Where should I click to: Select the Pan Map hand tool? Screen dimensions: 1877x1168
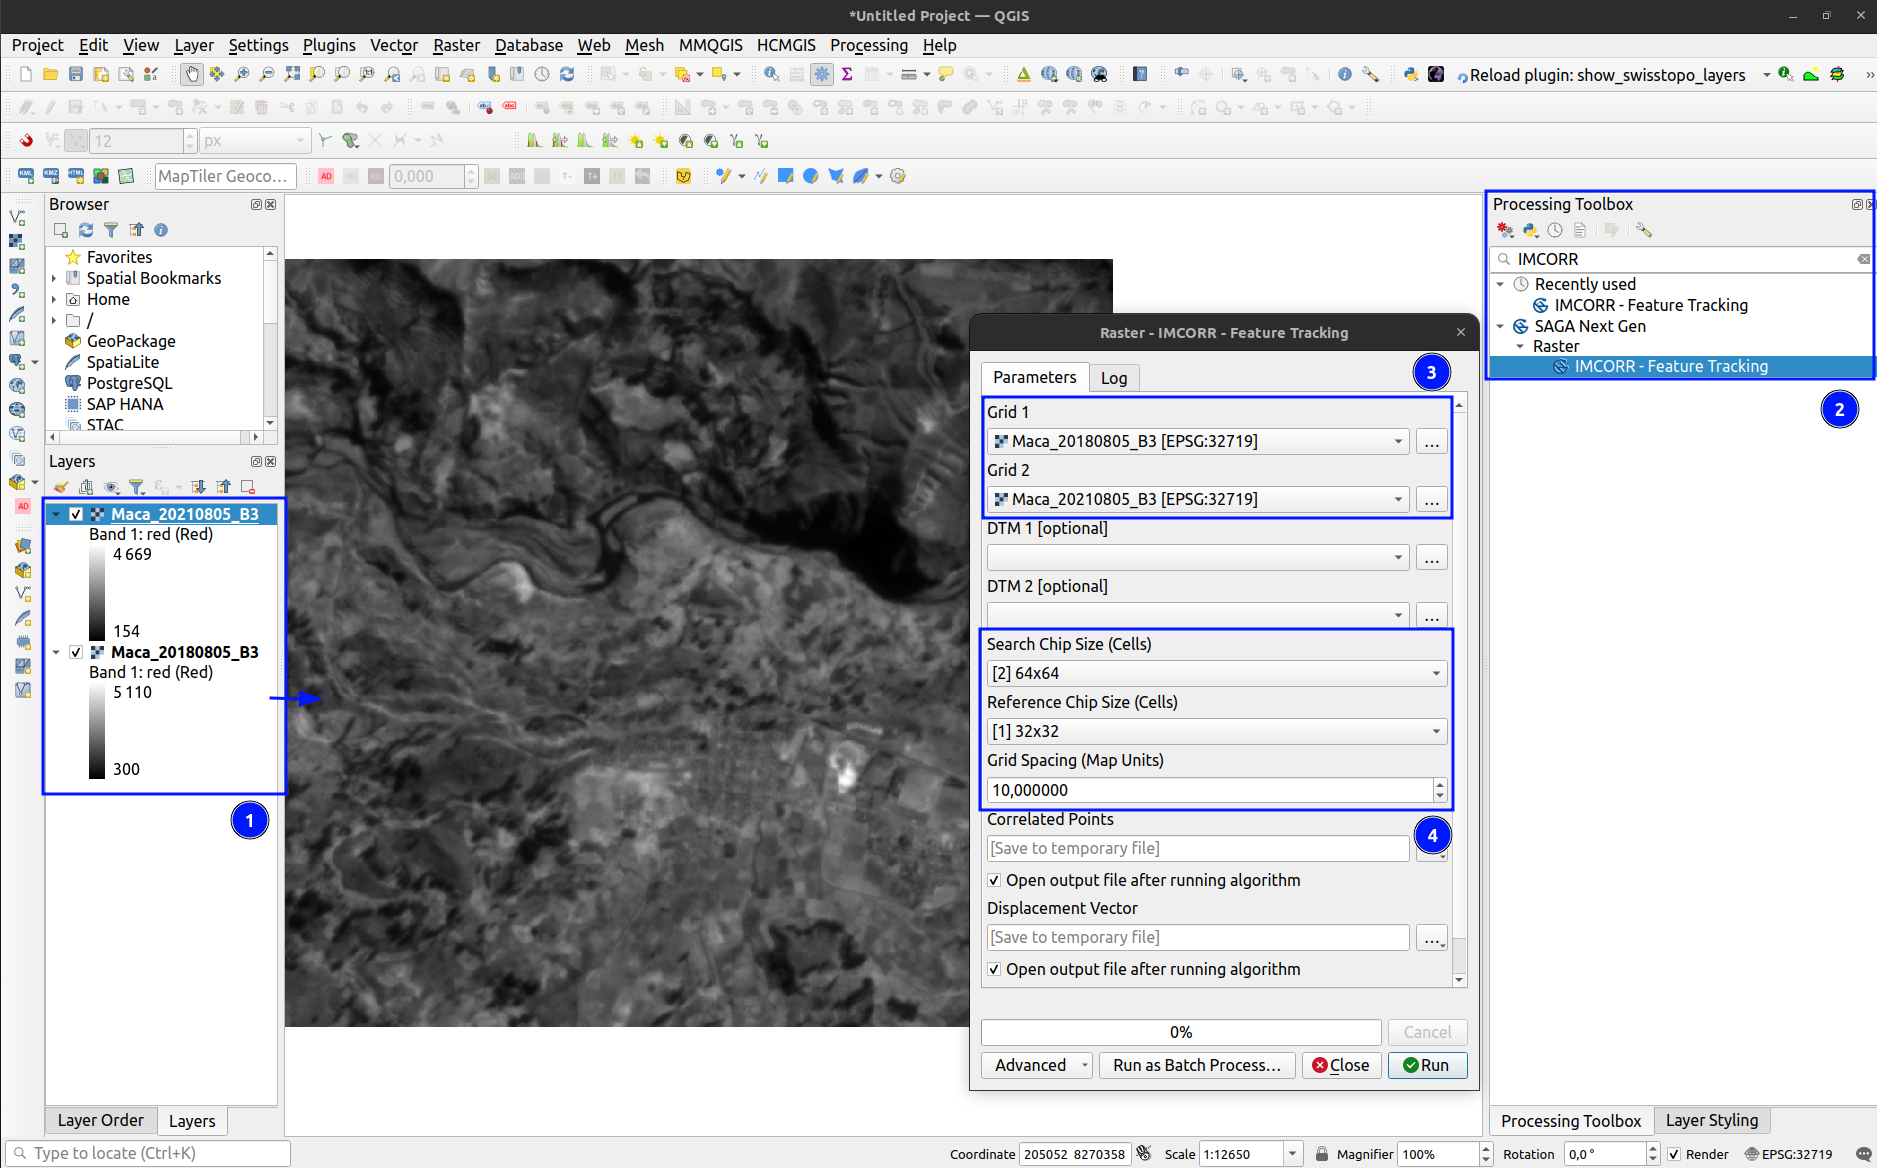tap(192, 74)
